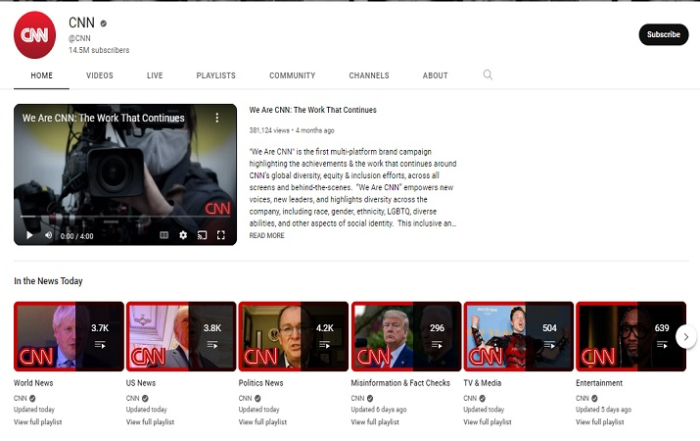This screenshot has height=441, width=700.
Task: Click the CNN channel avatar logo
Action: pyautogui.click(x=35, y=35)
